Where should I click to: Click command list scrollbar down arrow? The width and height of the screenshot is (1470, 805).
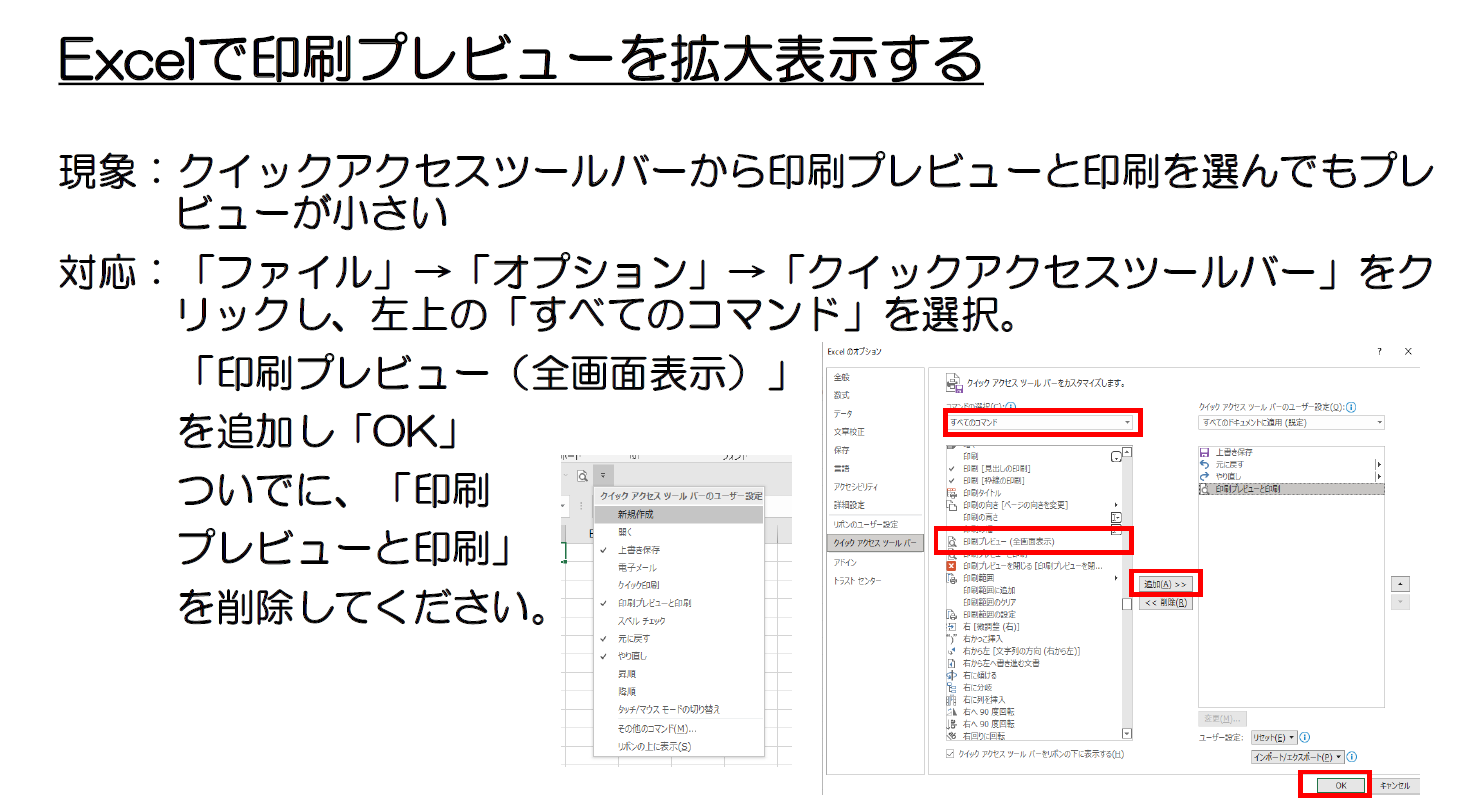(1127, 734)
